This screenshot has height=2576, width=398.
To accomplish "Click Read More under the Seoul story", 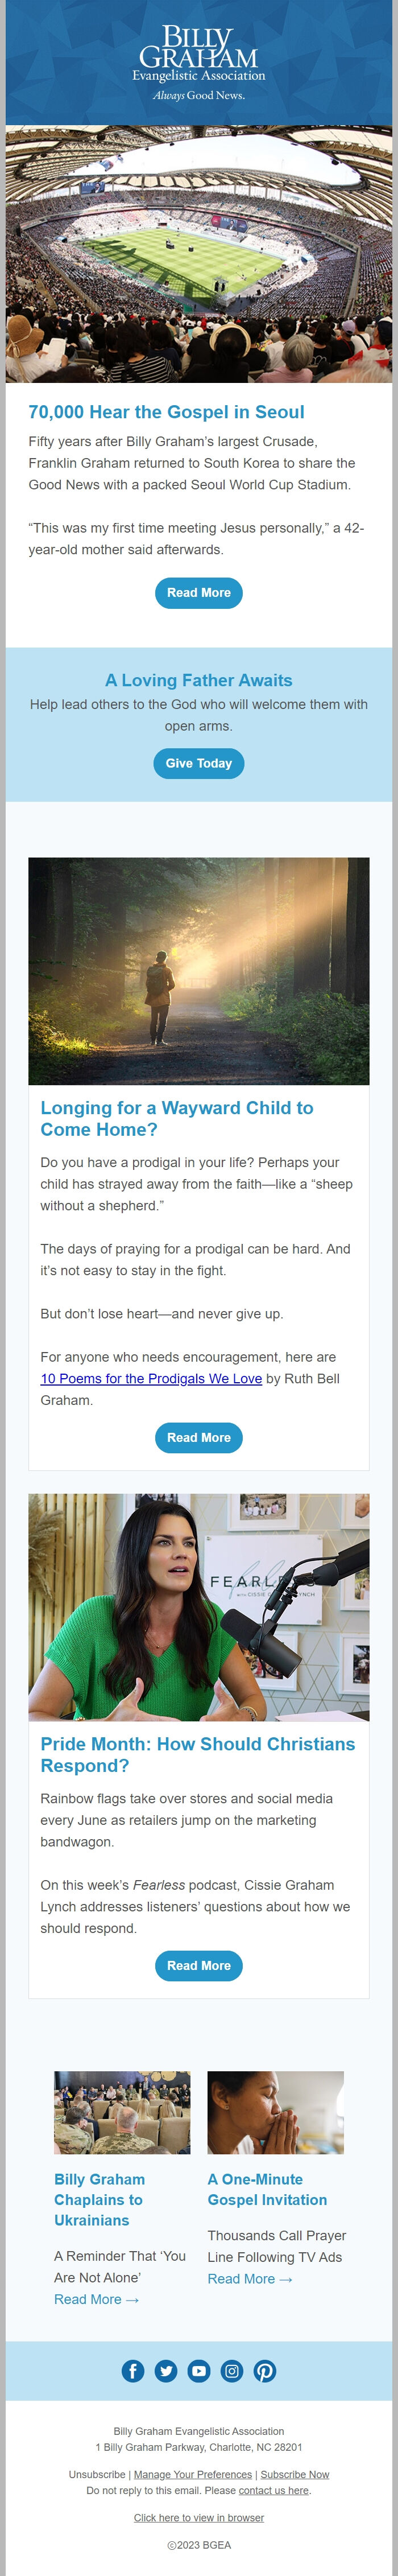I will tap(199, 592).
